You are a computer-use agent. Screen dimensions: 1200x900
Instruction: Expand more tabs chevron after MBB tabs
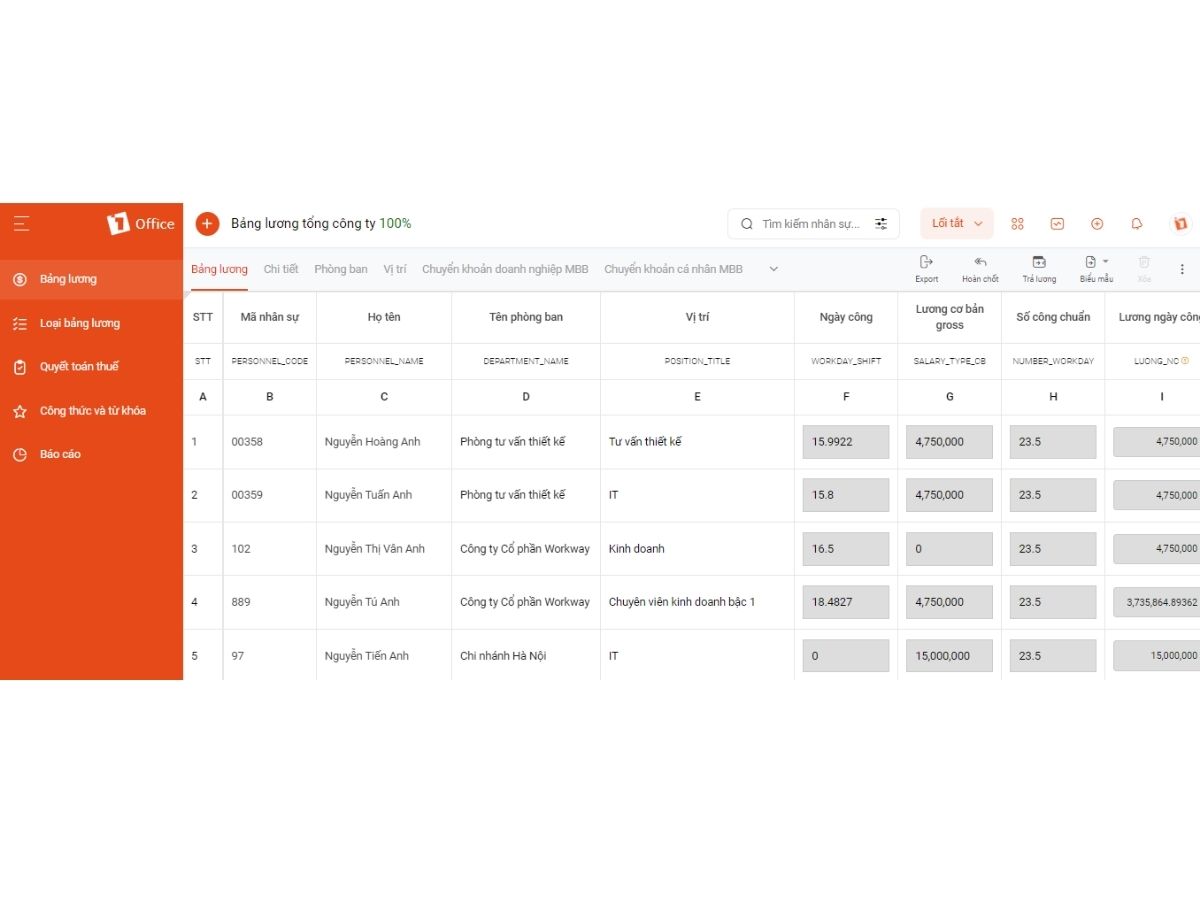click(773, 269)
